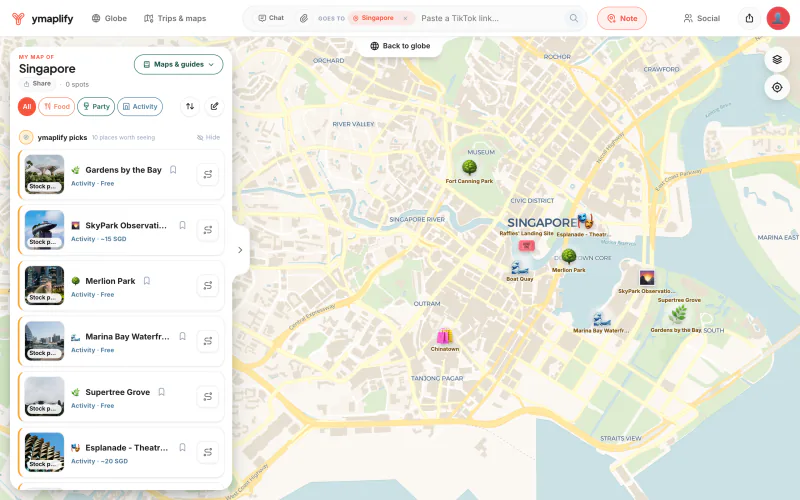800x500 pixels.
Task: Click the Boat Quay wave marker
Action: (519, 267)
